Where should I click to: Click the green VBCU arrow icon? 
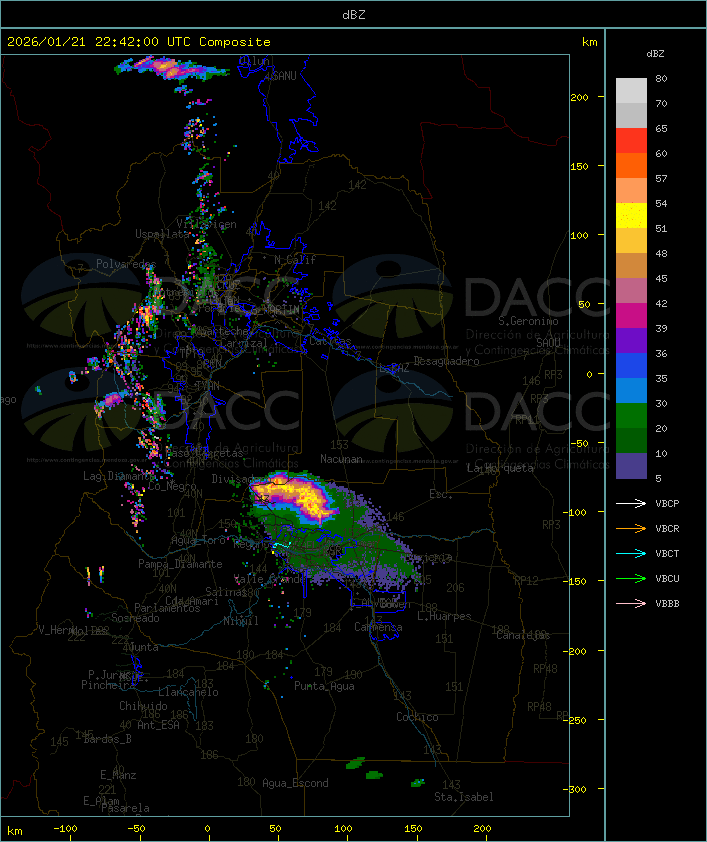[632, 578]
